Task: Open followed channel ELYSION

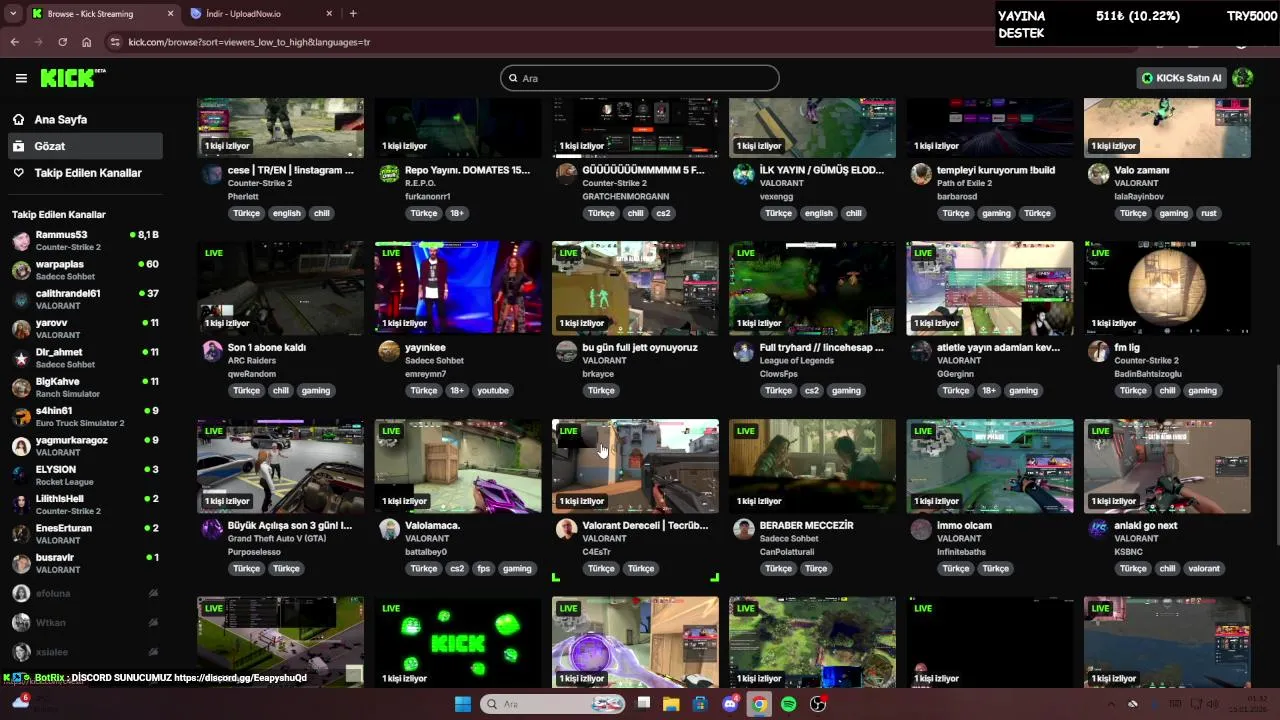Action: point(85,475)
